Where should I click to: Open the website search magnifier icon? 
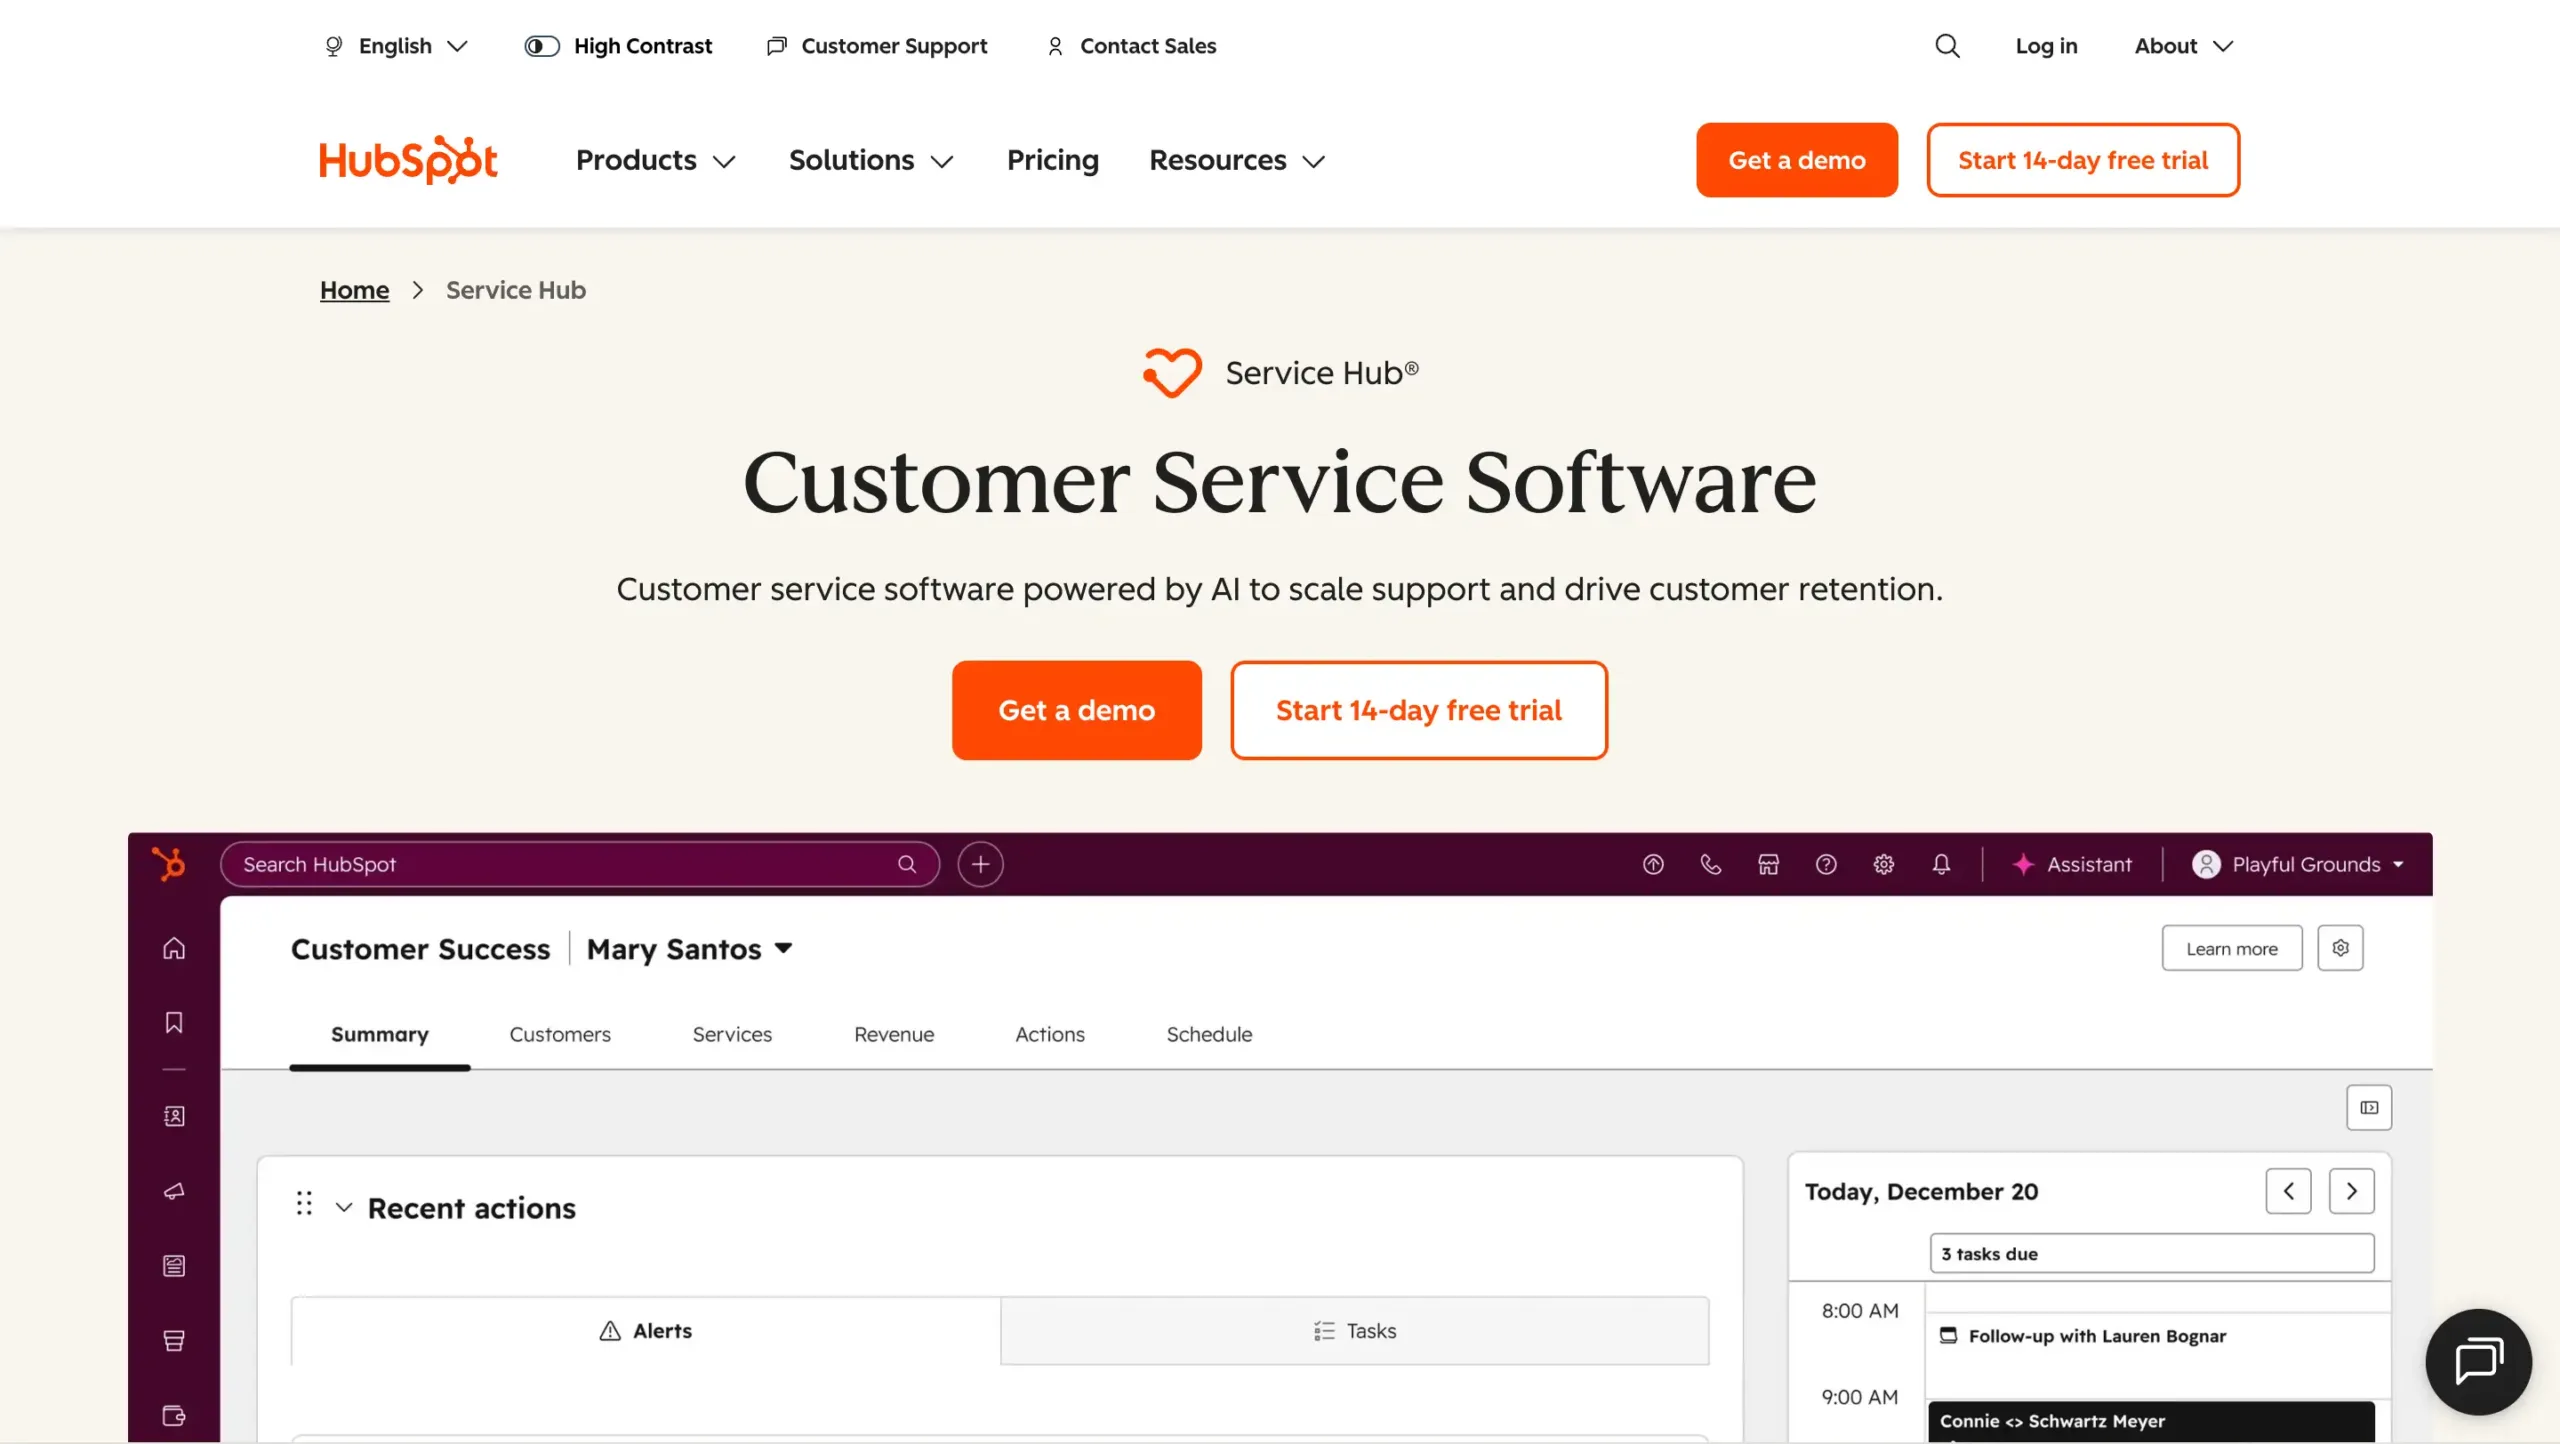click(x=1947, y=46)
